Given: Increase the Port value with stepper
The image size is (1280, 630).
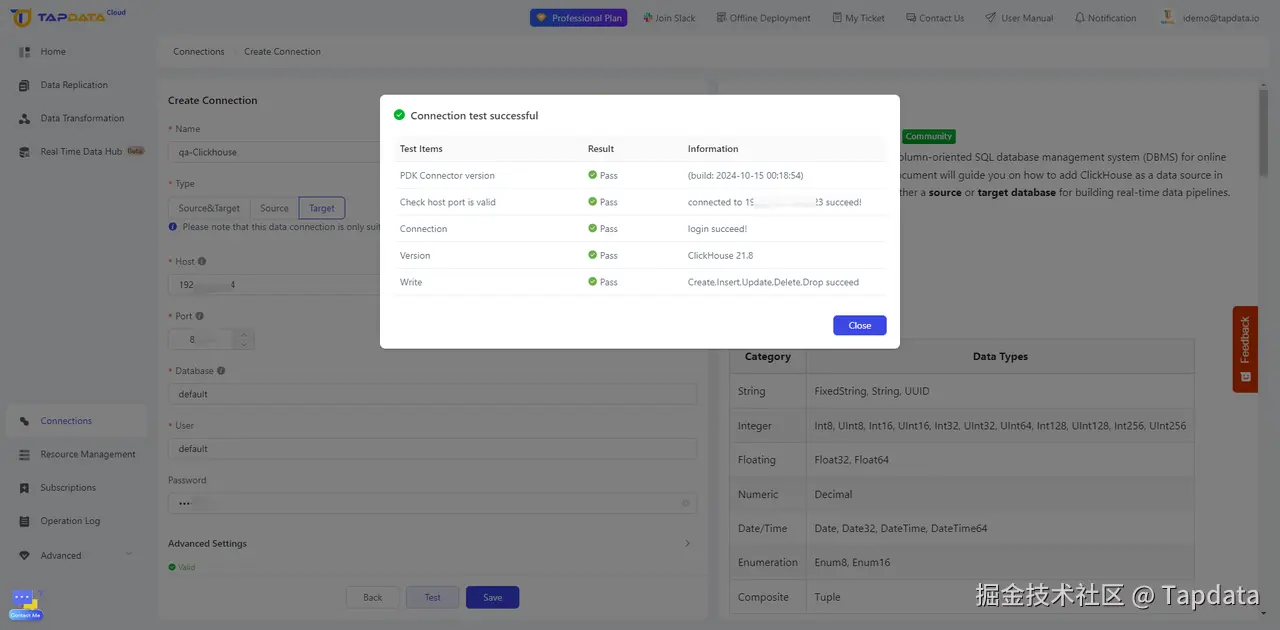Looking at the screenshot, I should (244, 334).
